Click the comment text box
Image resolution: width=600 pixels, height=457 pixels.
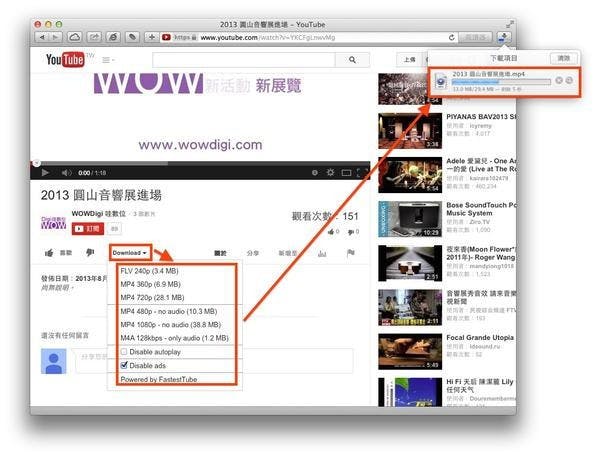[214, 361]
